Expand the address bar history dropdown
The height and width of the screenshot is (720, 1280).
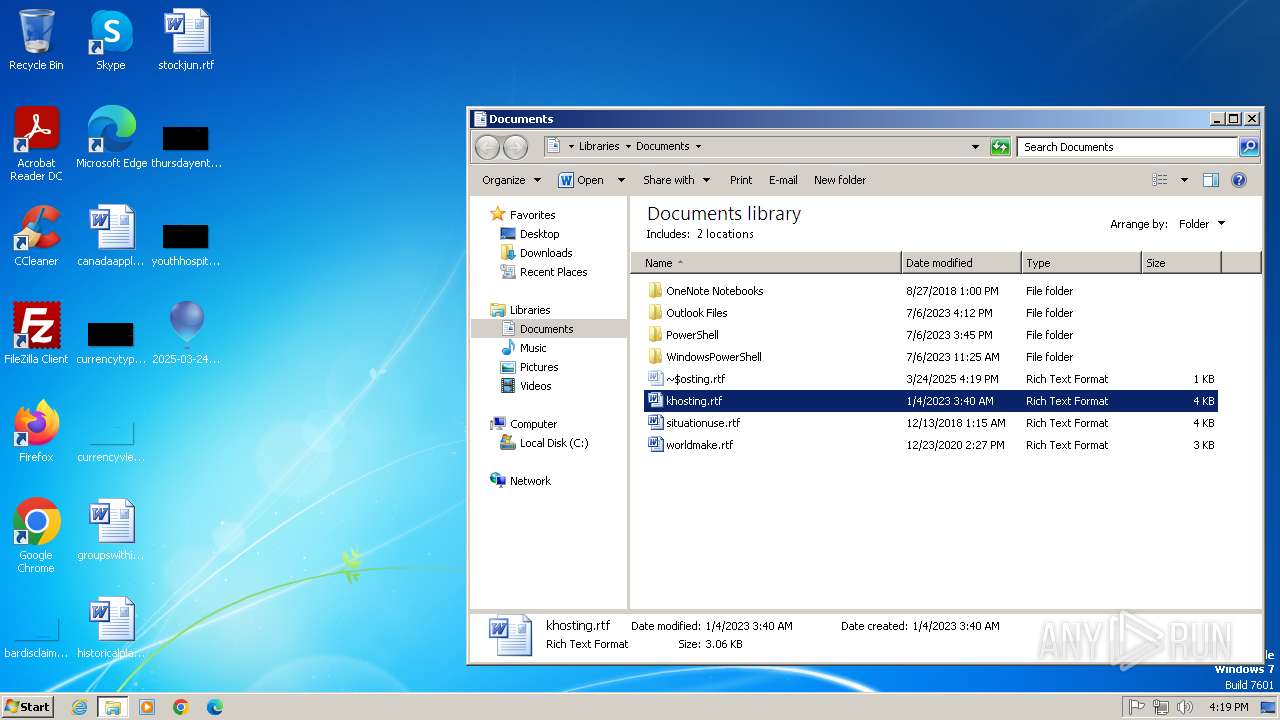point(976,147)
